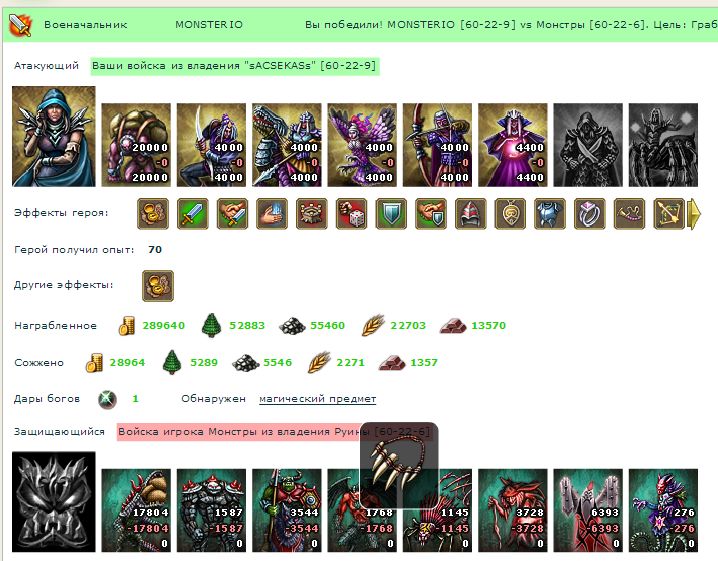Click the ring hero effect icon

590,213
